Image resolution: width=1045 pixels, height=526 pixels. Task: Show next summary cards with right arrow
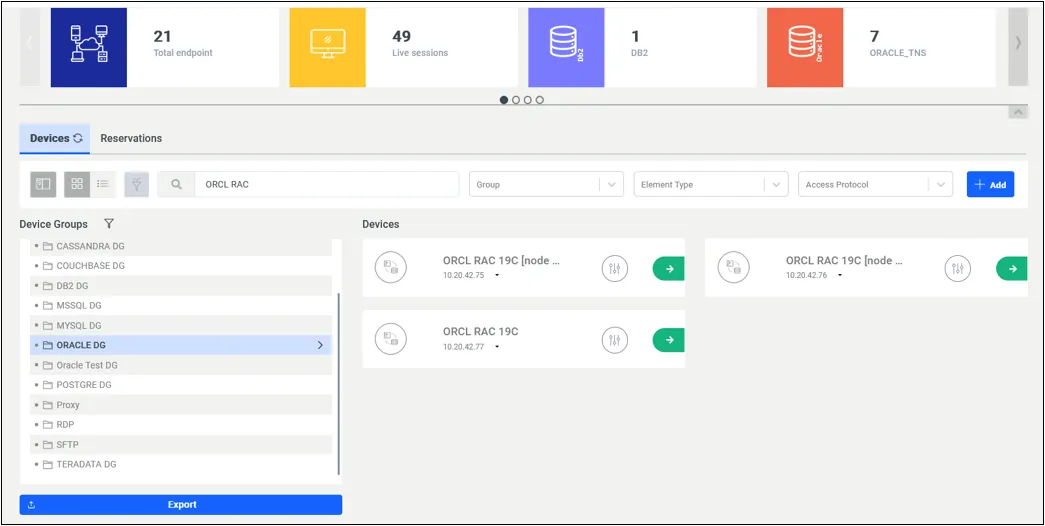1018,44
